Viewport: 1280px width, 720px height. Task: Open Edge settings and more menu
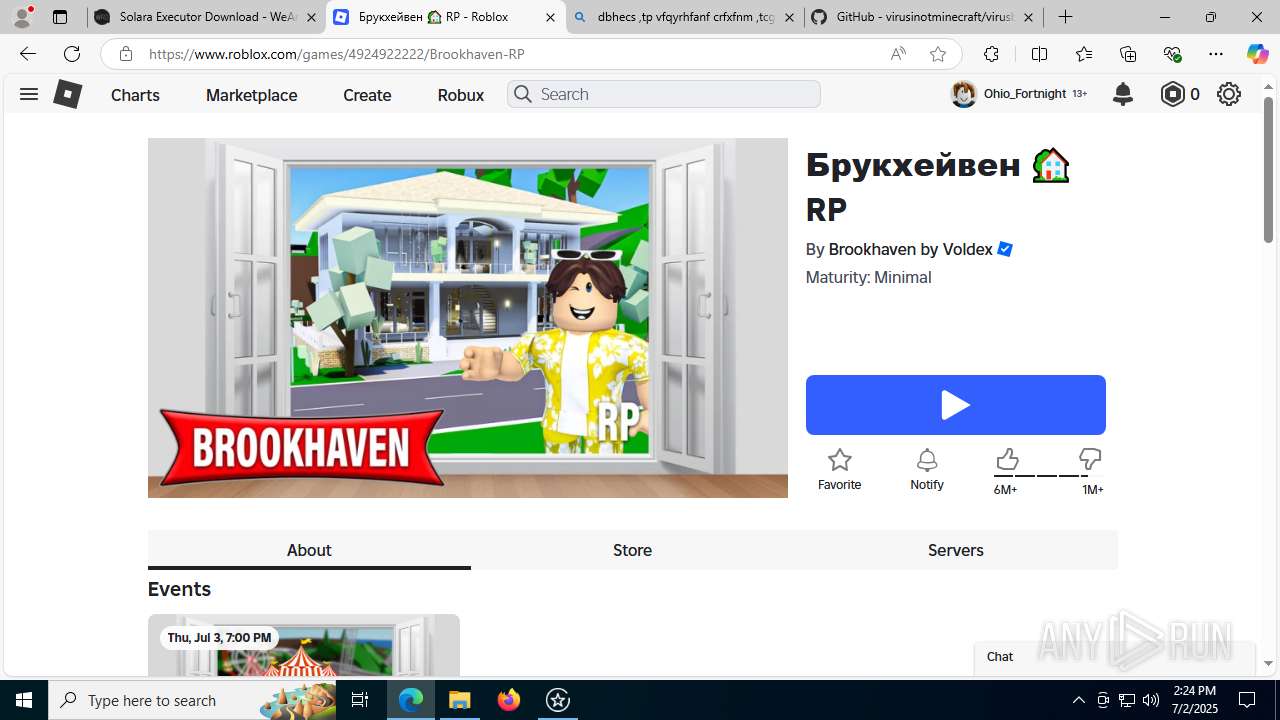(1215, 54)
